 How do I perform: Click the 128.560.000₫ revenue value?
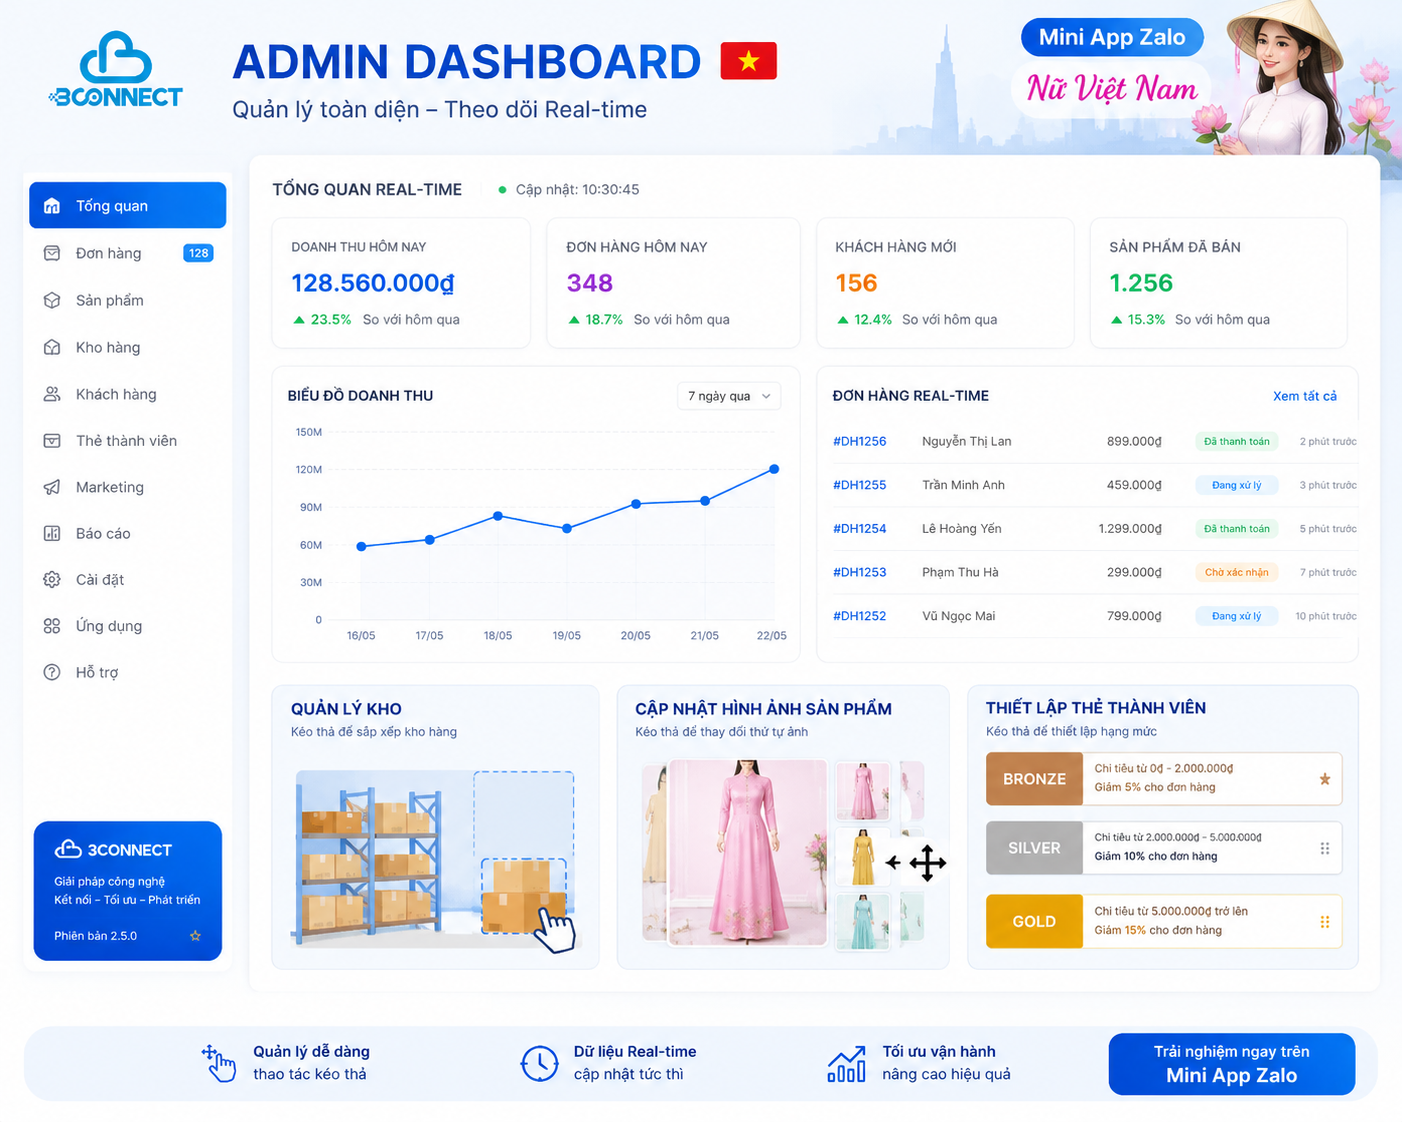click(373, 283)
